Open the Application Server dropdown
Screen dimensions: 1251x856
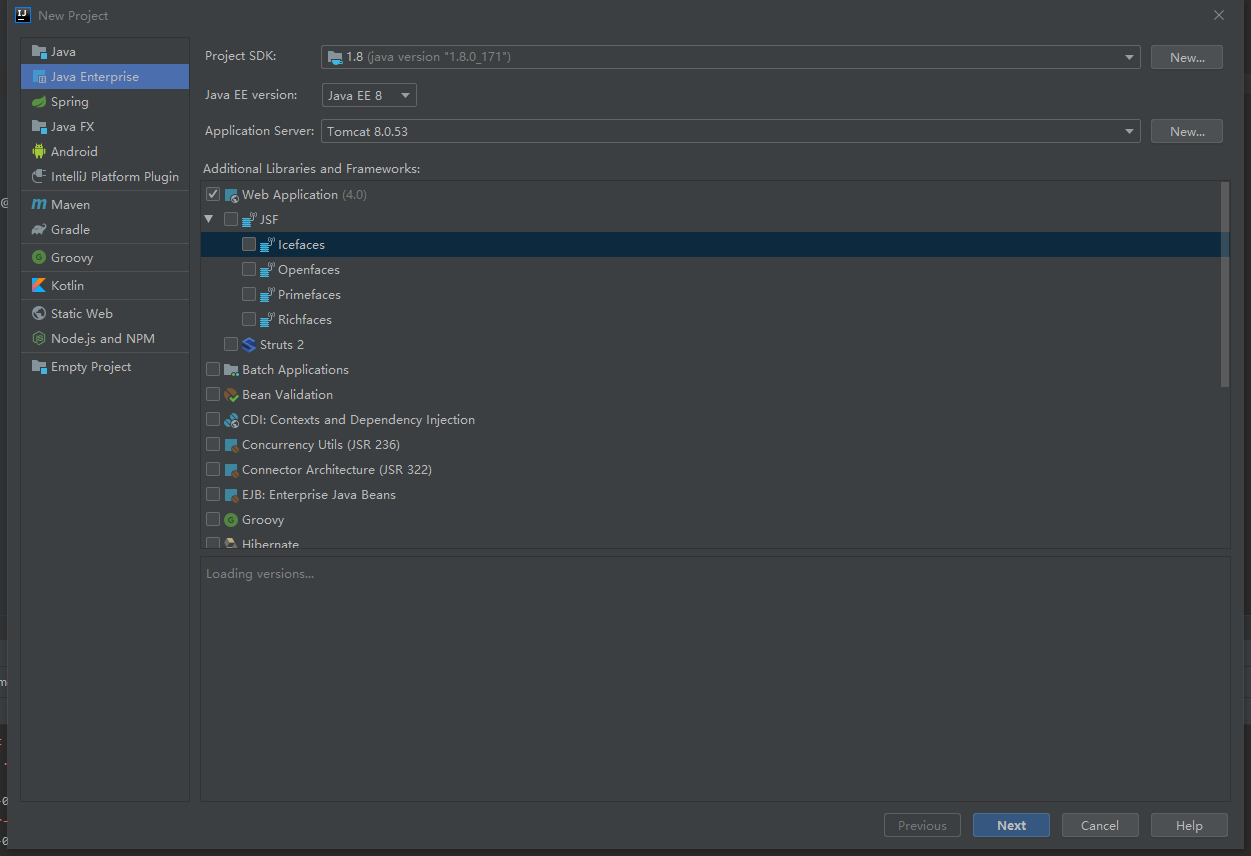(731, 132)
